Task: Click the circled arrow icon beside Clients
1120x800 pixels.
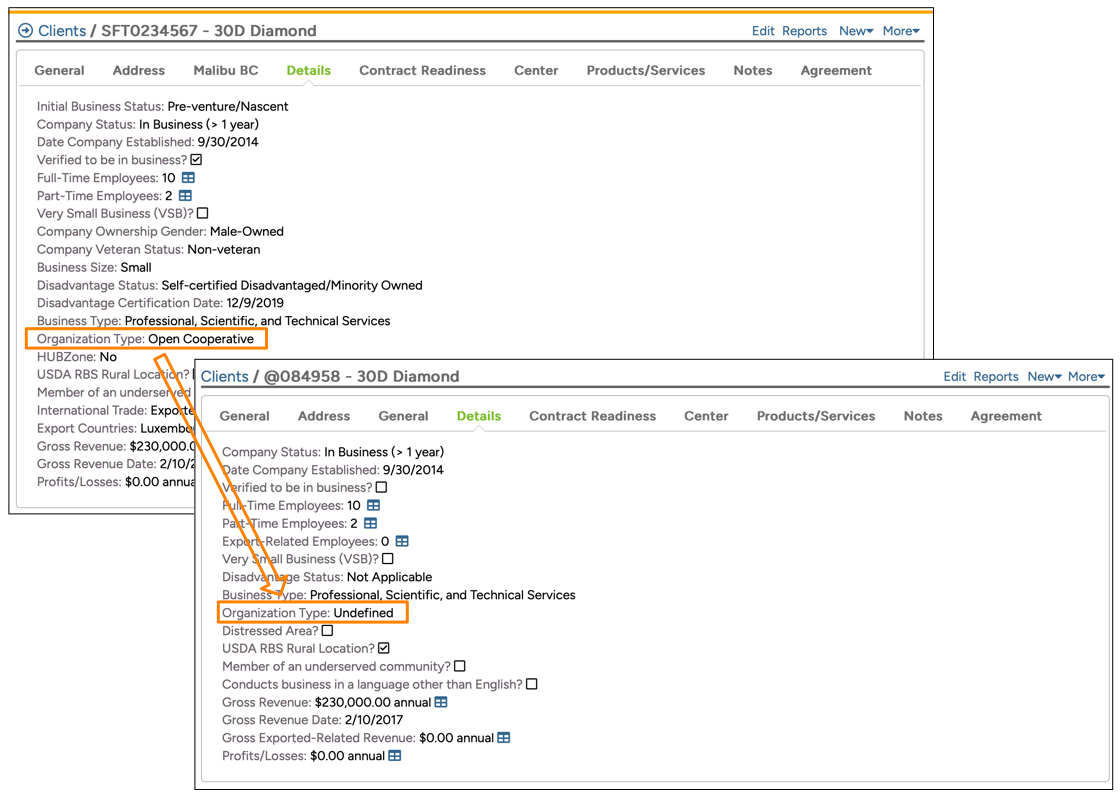Action: click(26, 31)
